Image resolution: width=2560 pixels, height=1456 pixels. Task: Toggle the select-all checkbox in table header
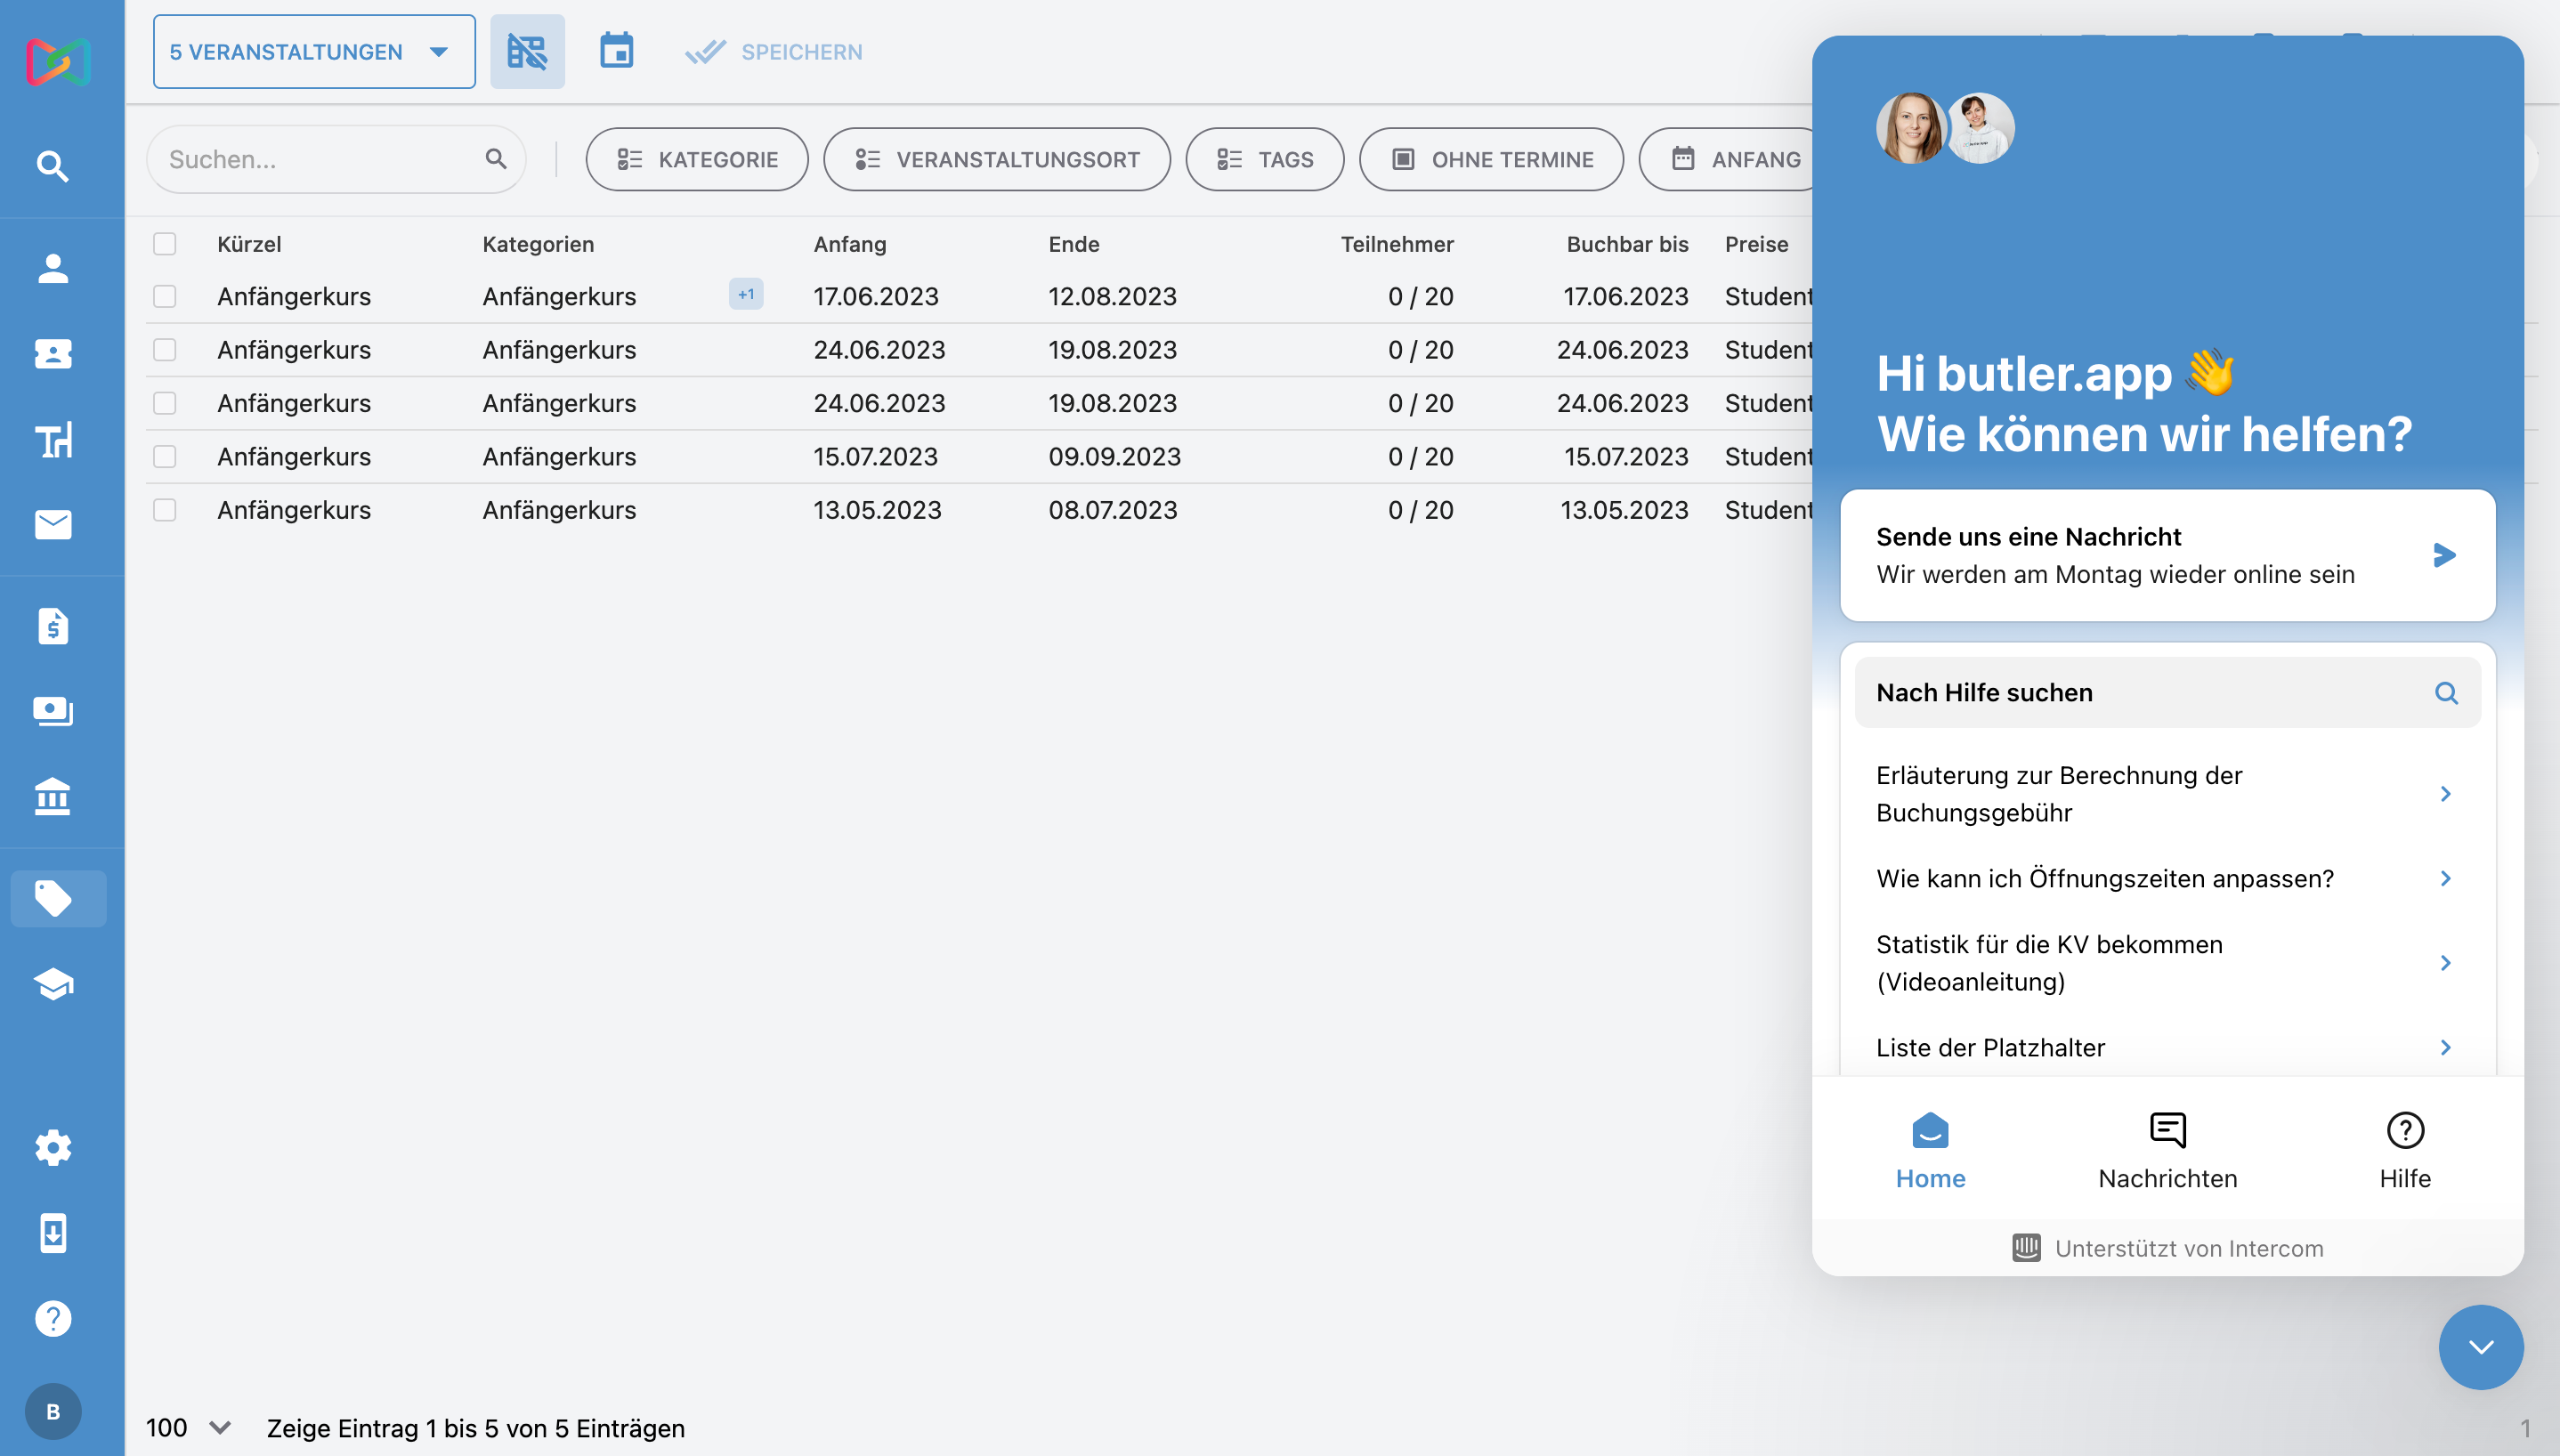(x=165, y=244)
